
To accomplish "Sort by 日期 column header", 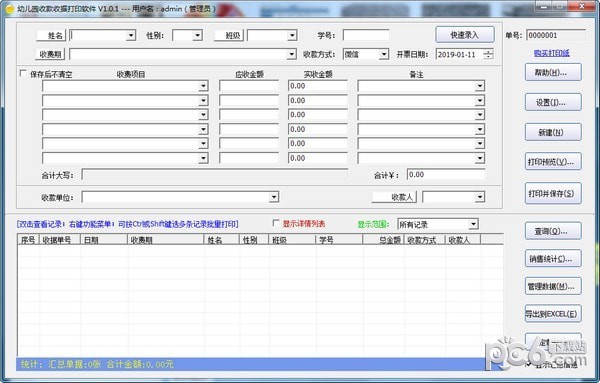I will click(103, 240).
